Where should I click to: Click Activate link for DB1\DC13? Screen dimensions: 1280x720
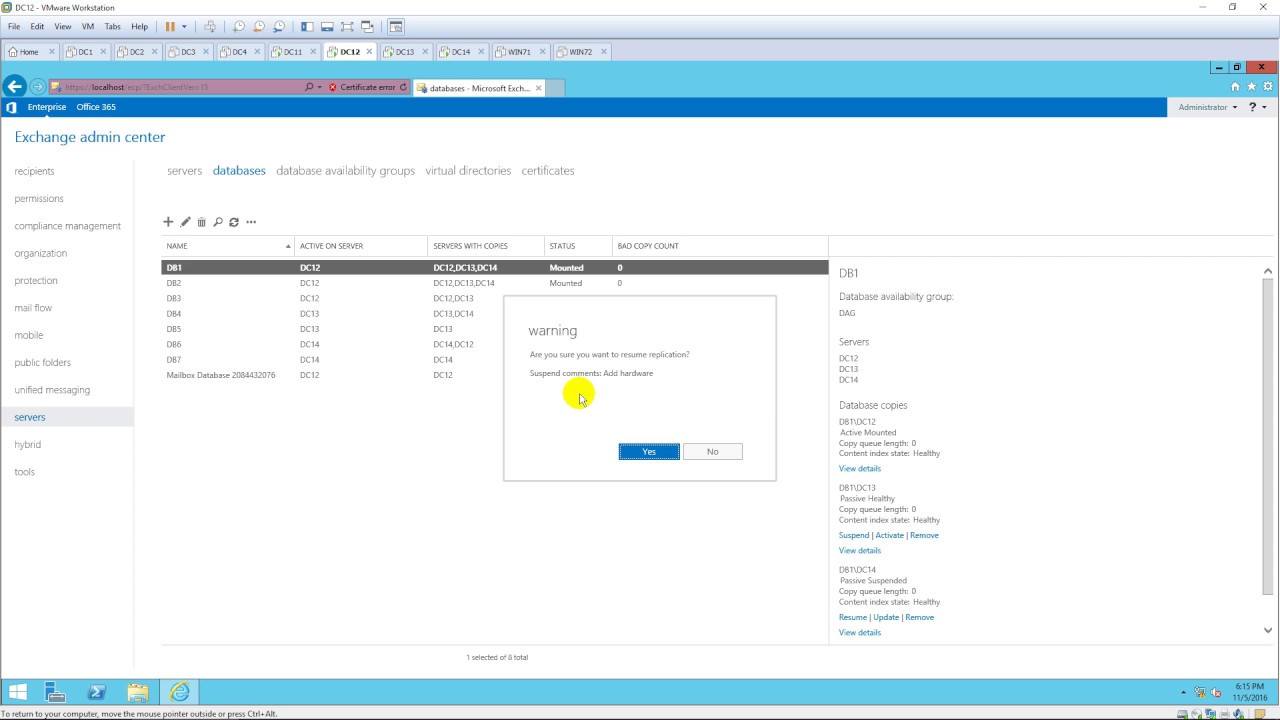889,535
